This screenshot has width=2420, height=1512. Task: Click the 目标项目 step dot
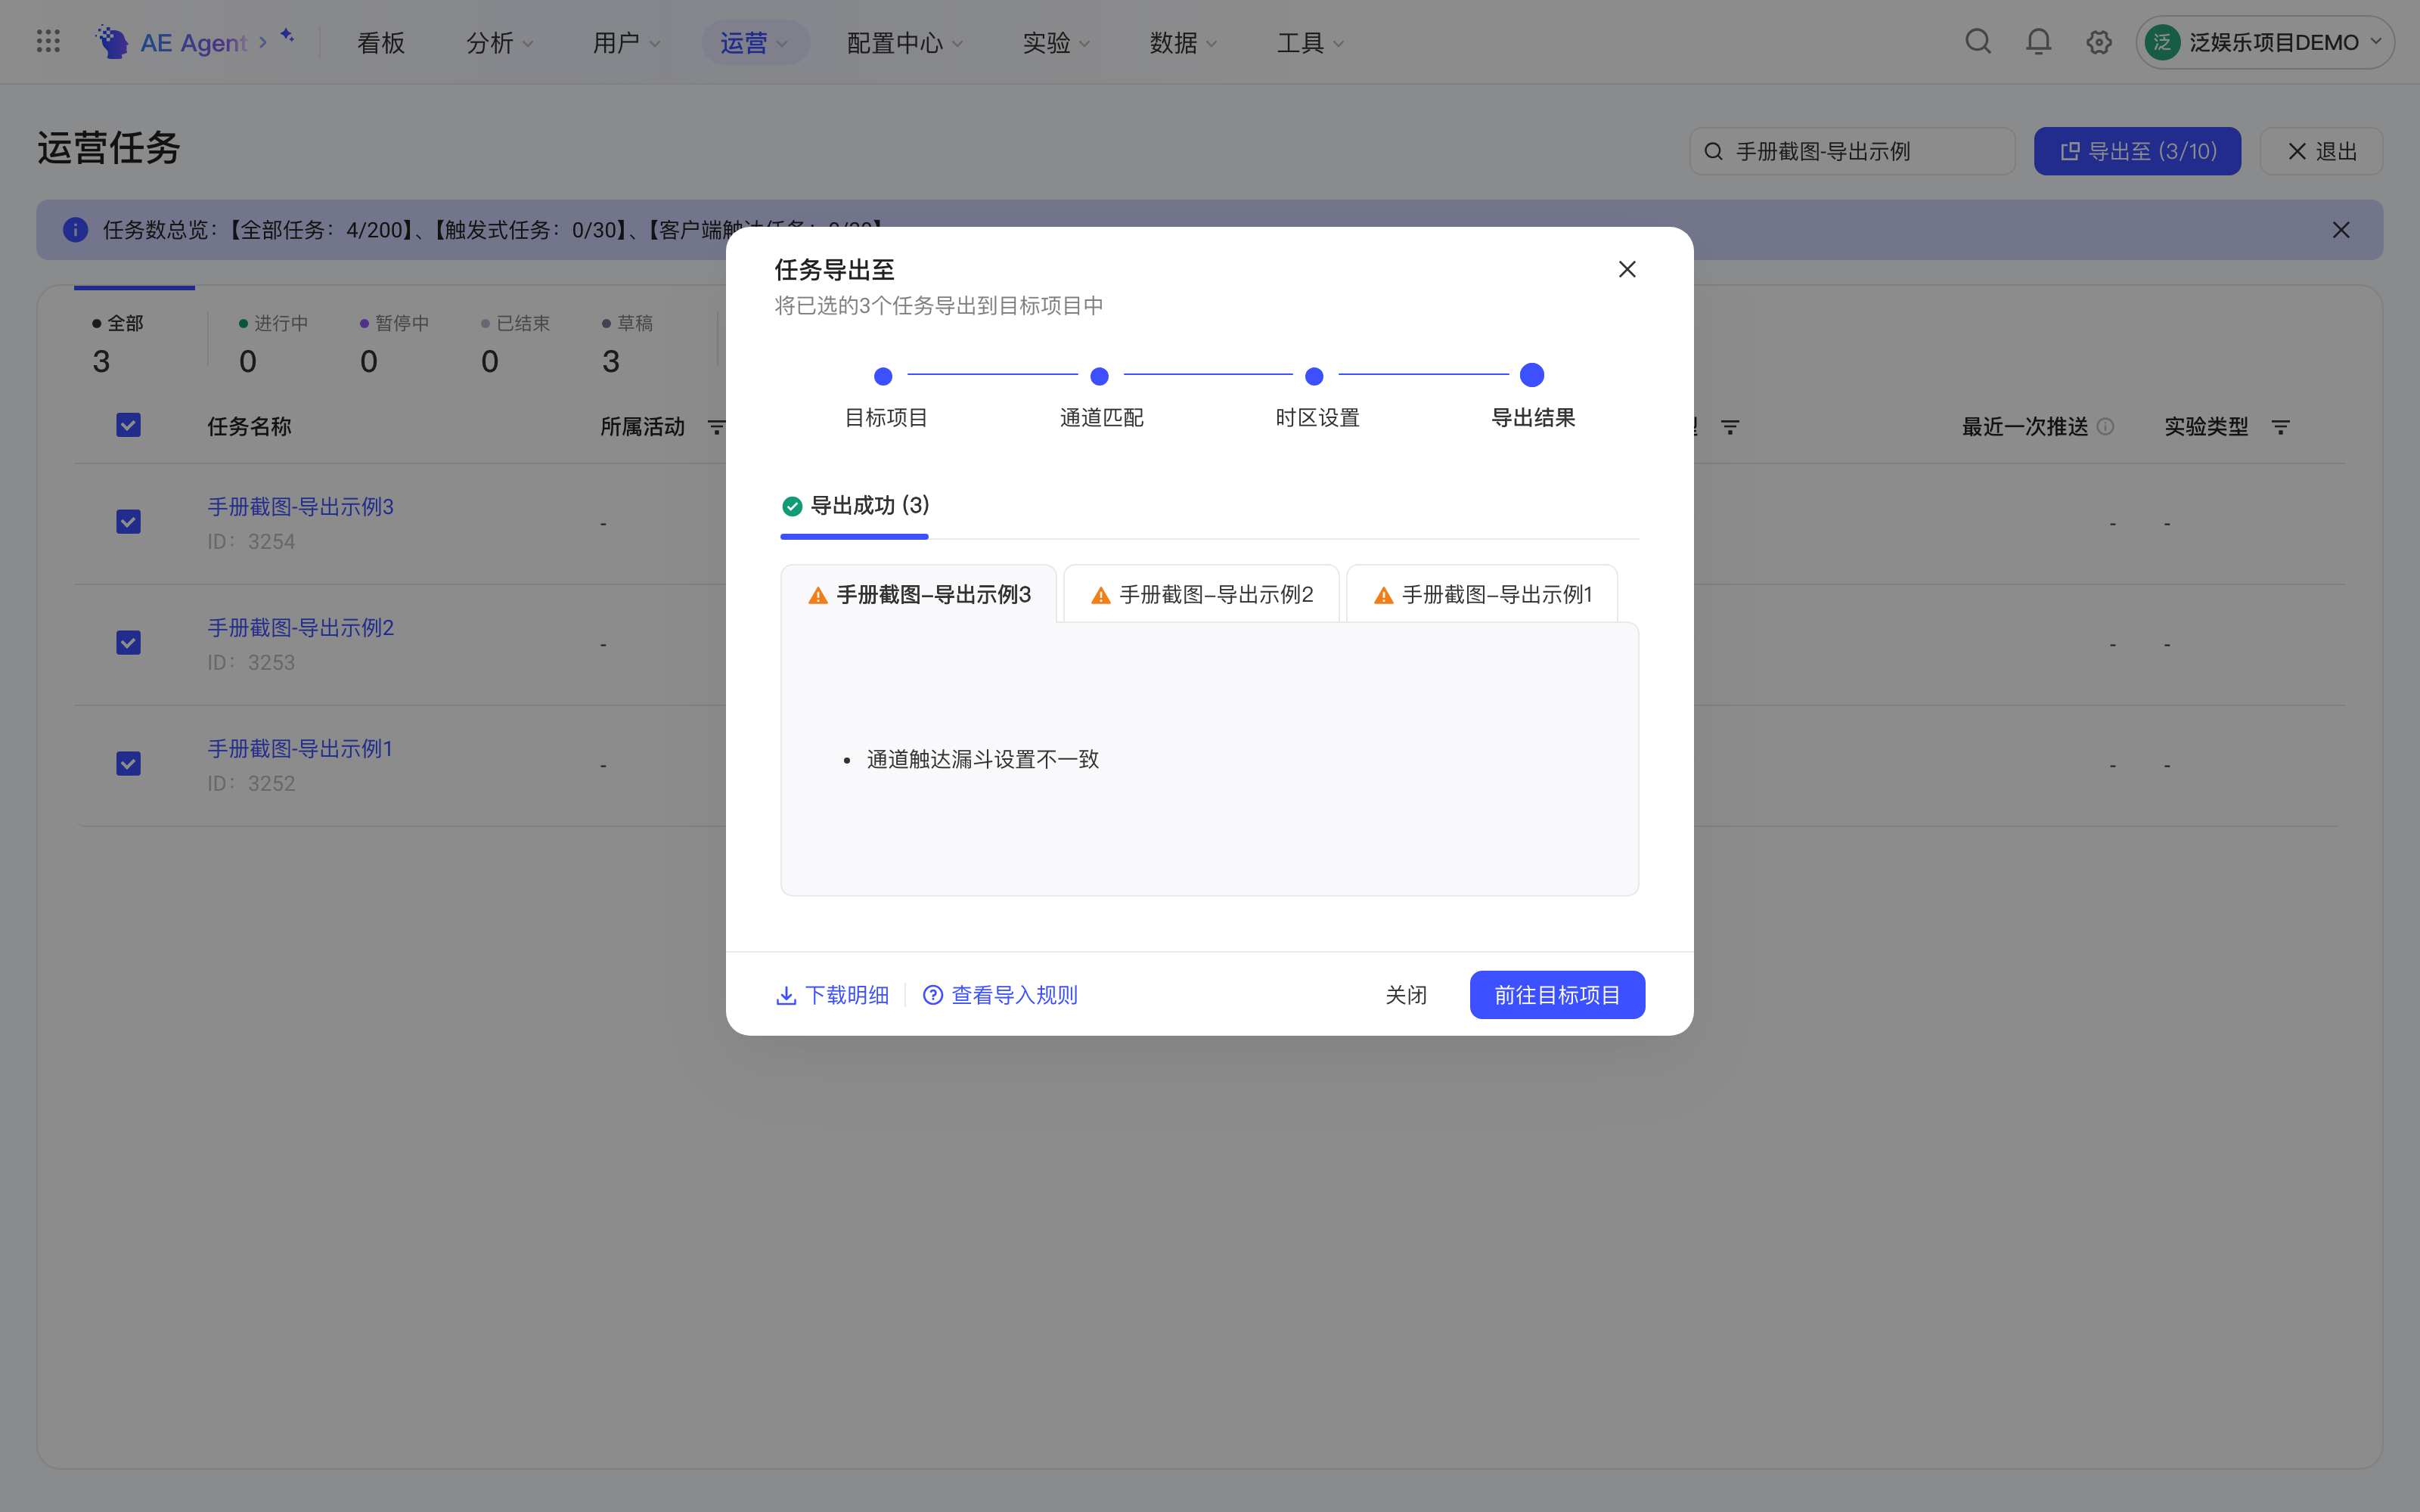[883, 376]
